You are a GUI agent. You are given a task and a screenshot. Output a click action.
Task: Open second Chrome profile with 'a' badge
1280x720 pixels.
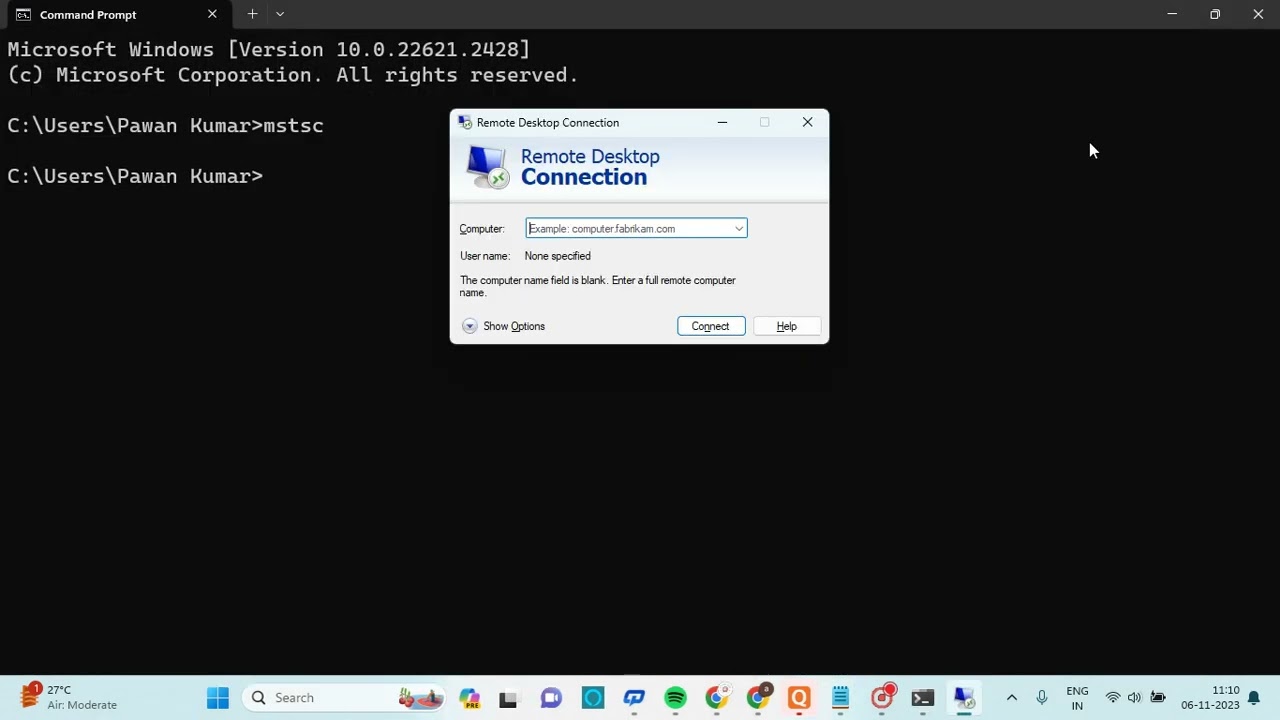[x=758, y=697]
